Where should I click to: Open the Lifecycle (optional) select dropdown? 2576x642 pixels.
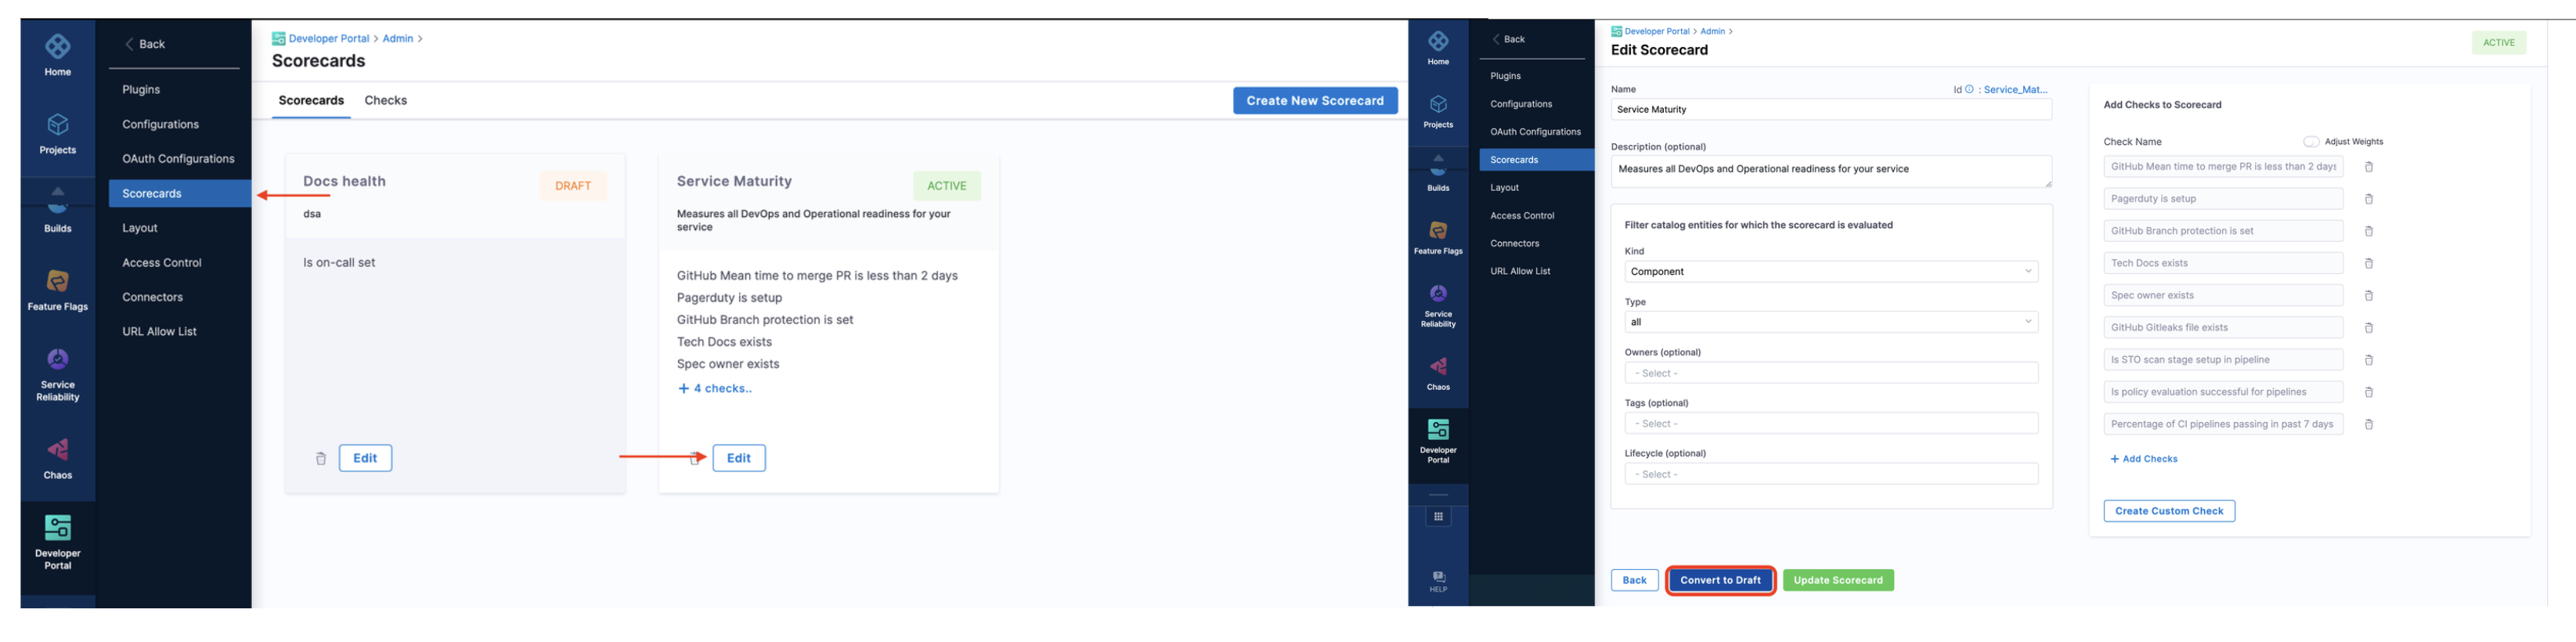point(1830,475)
